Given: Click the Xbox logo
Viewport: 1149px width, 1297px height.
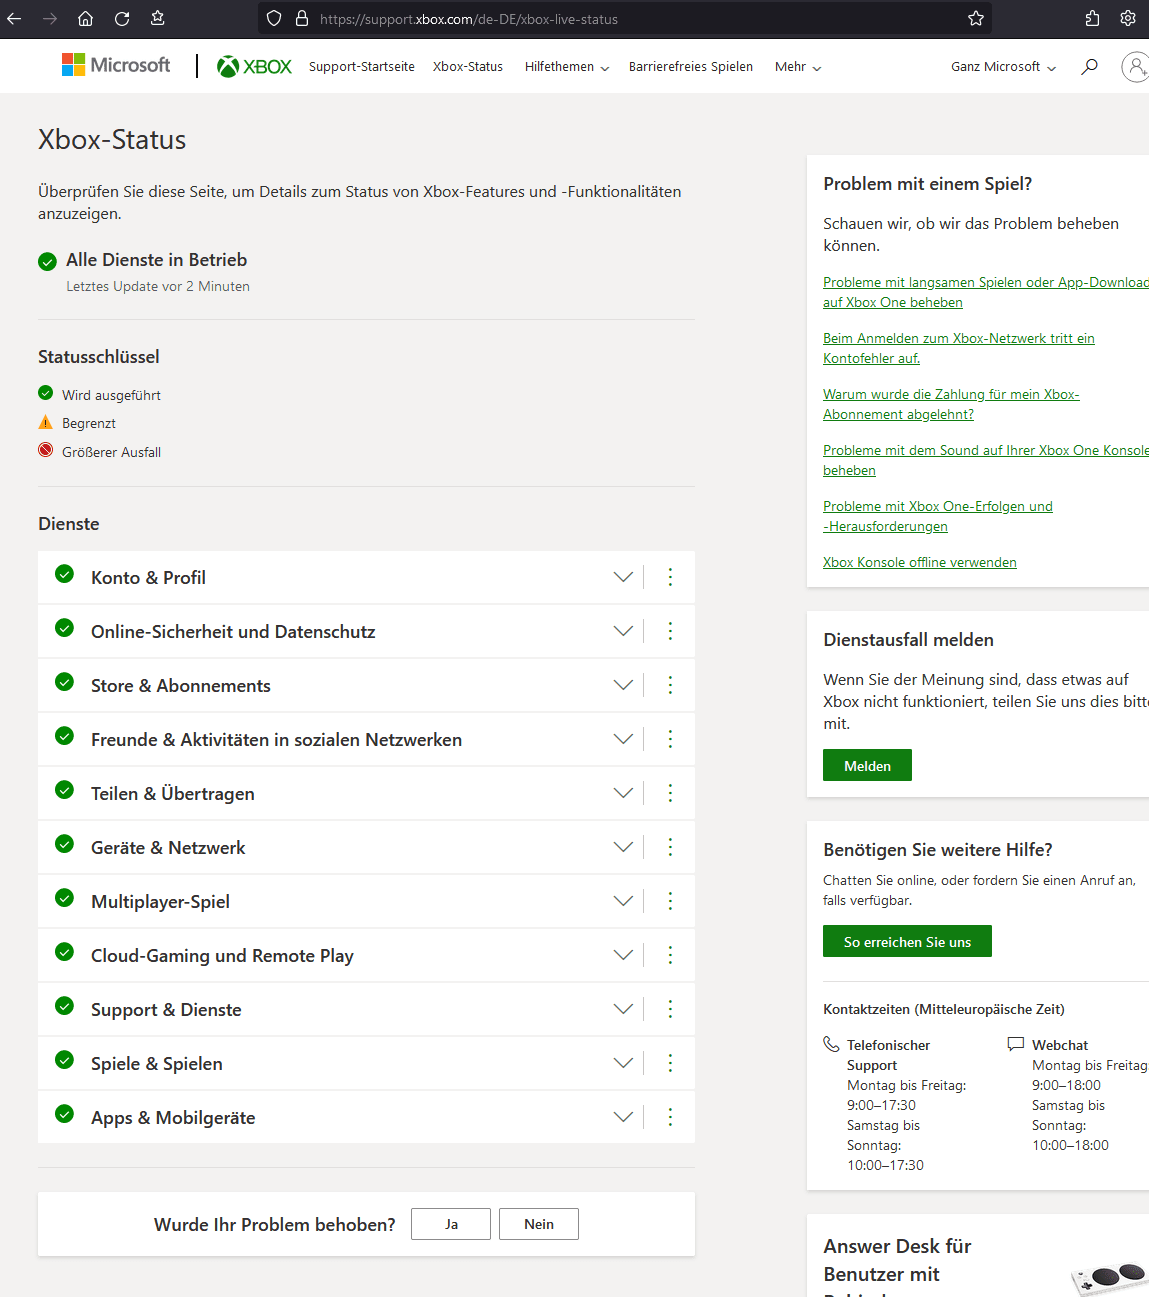Looking at the screenshot, I should pos(254,66).
